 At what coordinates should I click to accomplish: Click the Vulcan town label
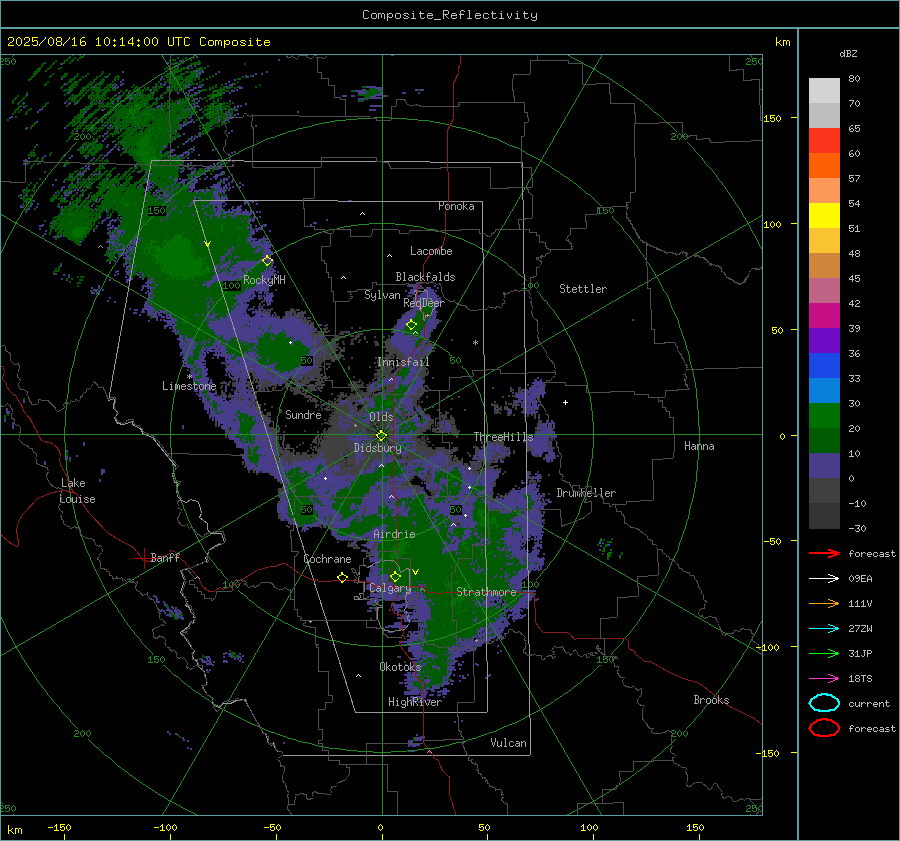coord(509,743)
